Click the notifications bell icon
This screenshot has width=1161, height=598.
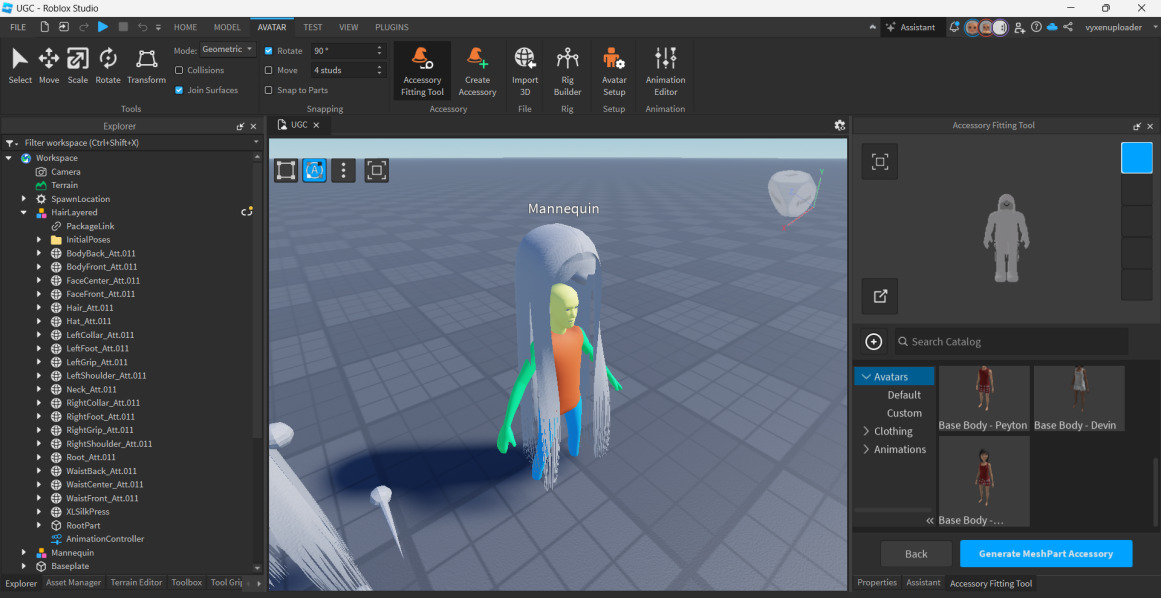[x=954, y=27]
